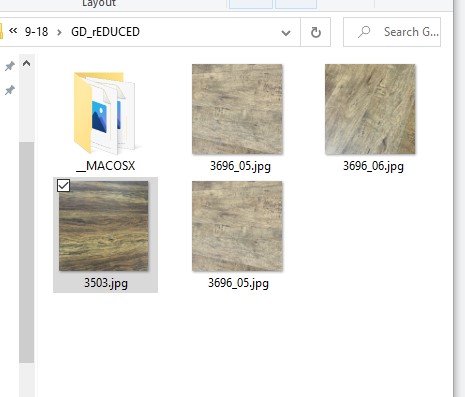Image resolution: width=465 pixels, height=397 pixels.
Task: Click the pin icon below the first pin
Action: pyautogui.click(x=10, y=90)
